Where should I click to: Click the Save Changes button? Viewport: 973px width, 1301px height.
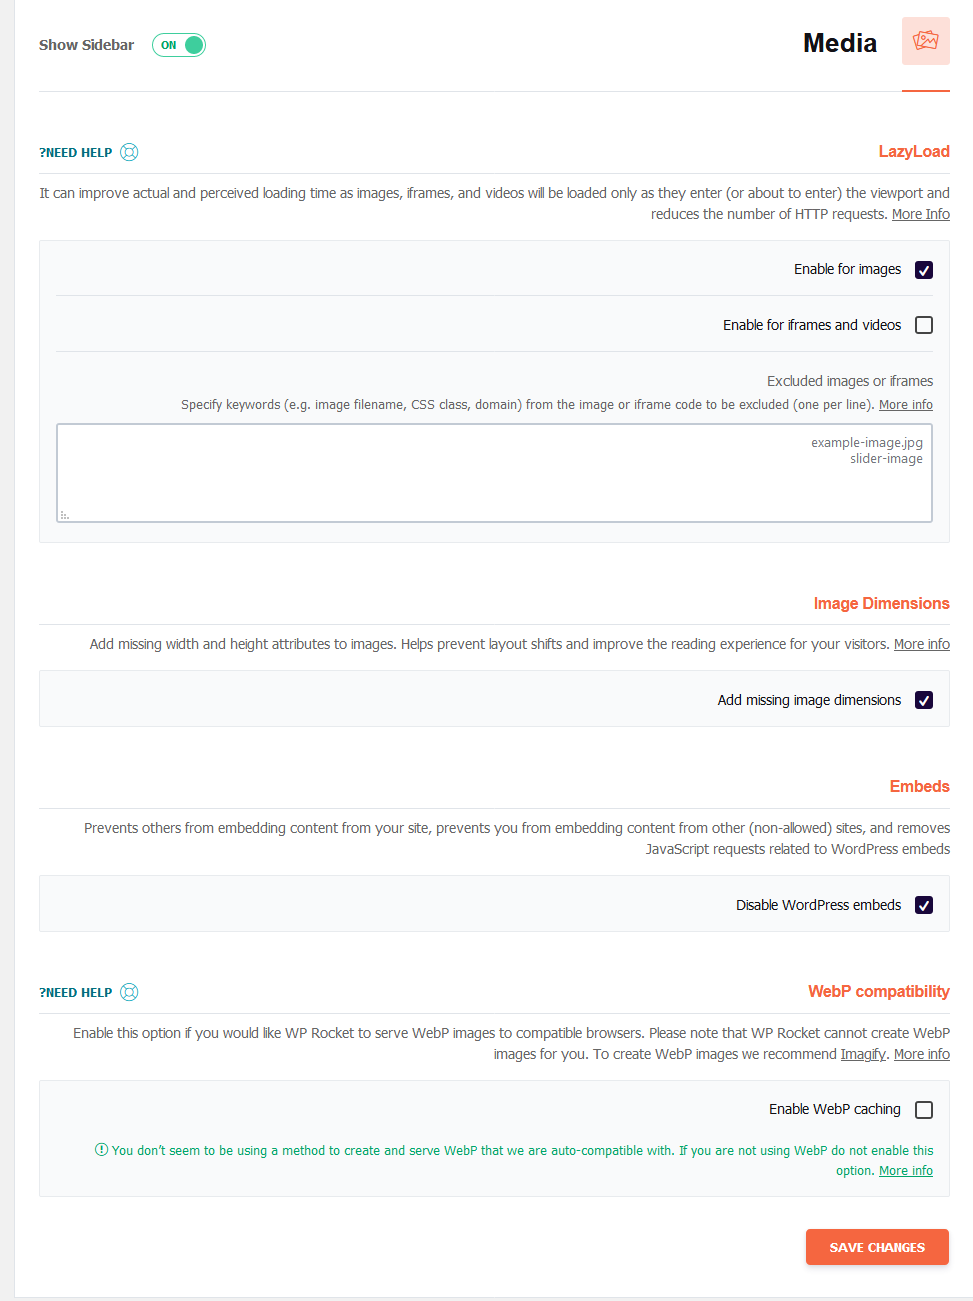tap(877, 1247)
